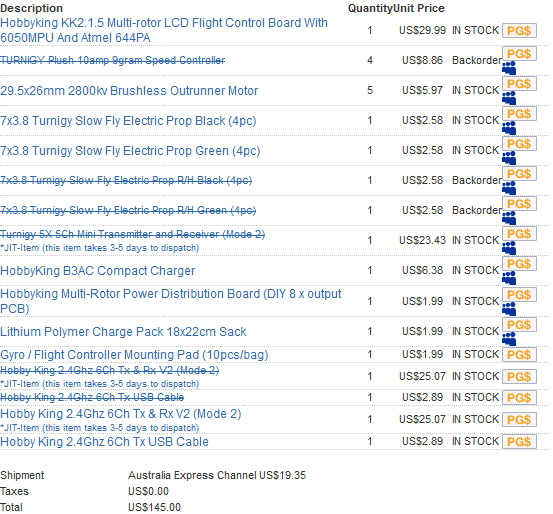Click the PG$ badge for Gyro Flight Controller Mounting Pad
553x514 pixels.
click(x=519, y=355)
